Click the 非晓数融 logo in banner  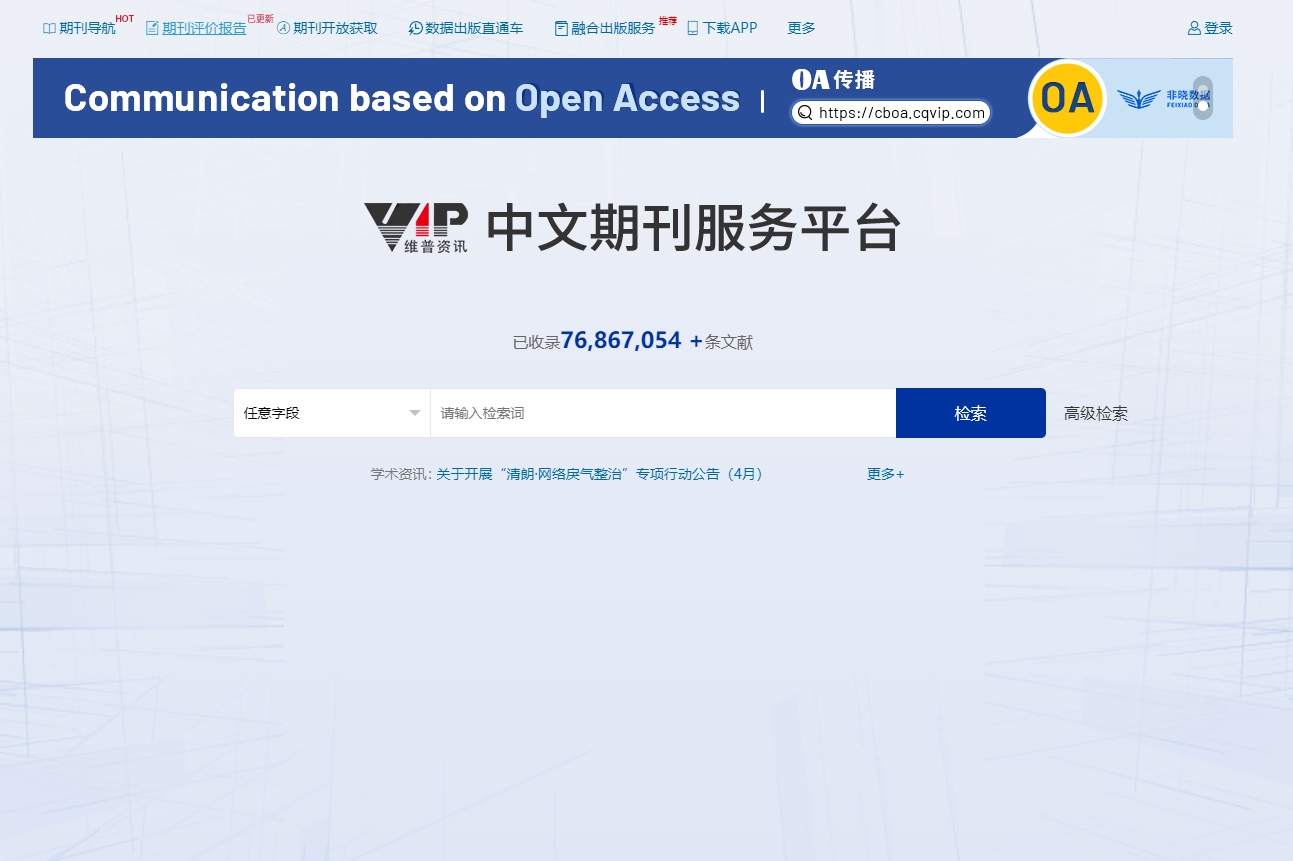(x=1163, y=98)
